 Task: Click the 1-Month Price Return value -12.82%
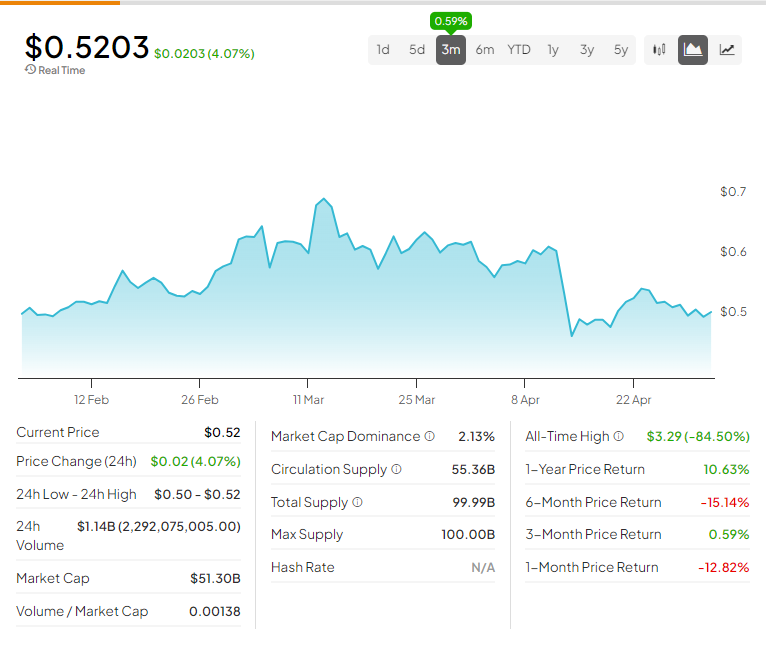click(x=723, y=567)
